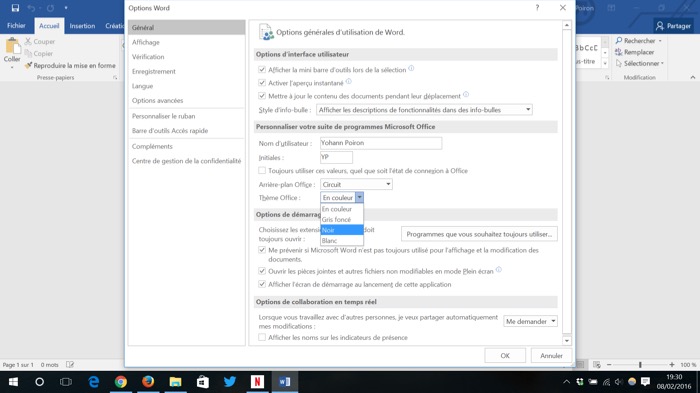
Task: Click the Sélectionner cursor icon
Action: (x=619, y=63)
